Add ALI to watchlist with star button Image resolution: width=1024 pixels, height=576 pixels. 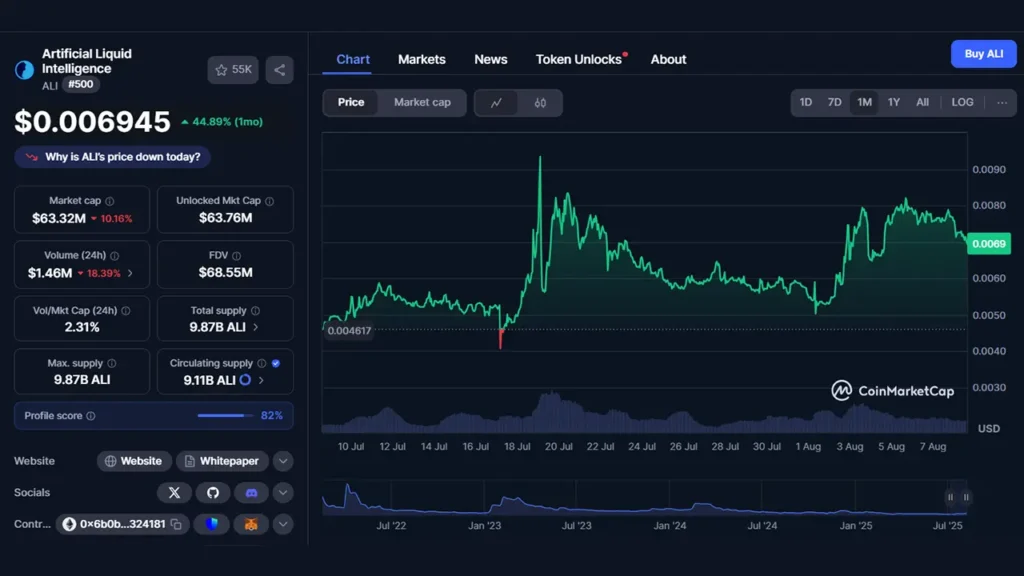pyautogui.click(x=233, y=70)
